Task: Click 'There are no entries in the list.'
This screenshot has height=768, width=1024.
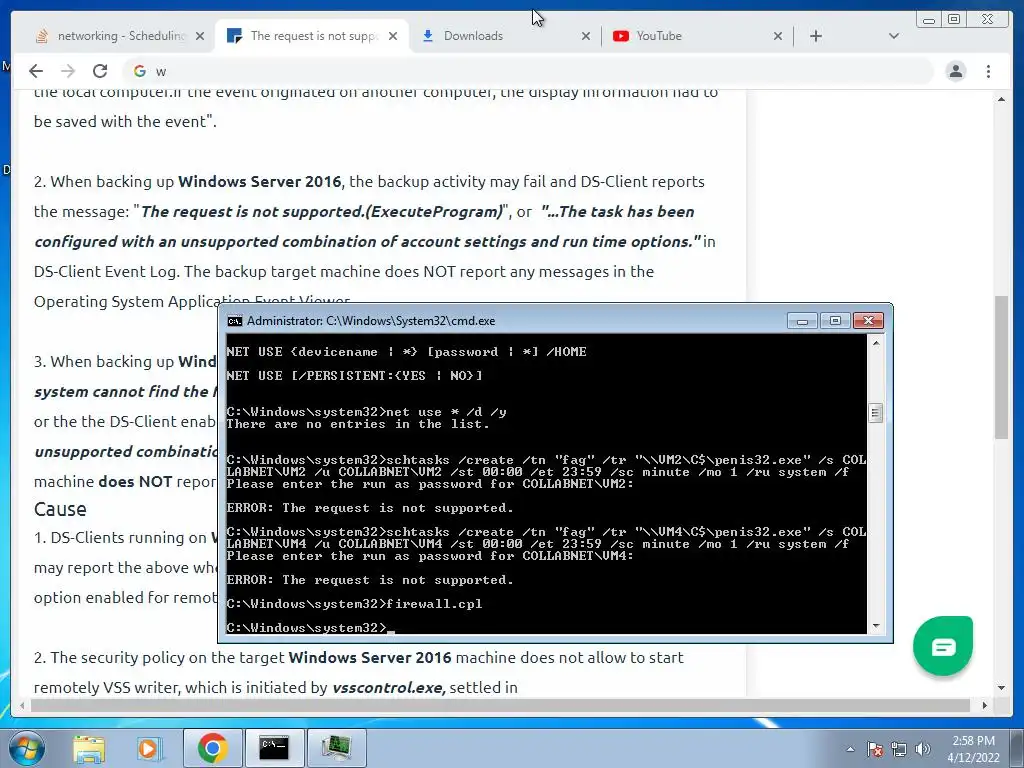Action: pyautogui.click(x=358, y=424)
